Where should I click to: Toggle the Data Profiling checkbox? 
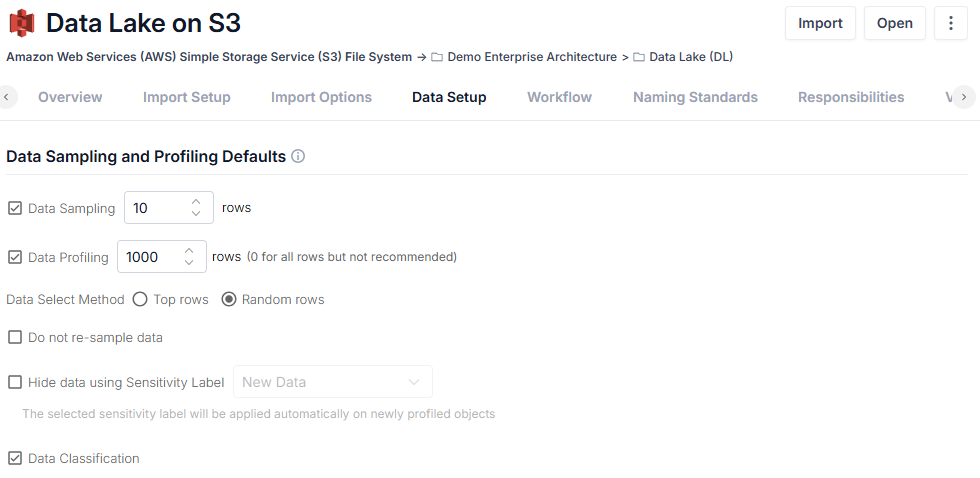(x=15, y=257)
